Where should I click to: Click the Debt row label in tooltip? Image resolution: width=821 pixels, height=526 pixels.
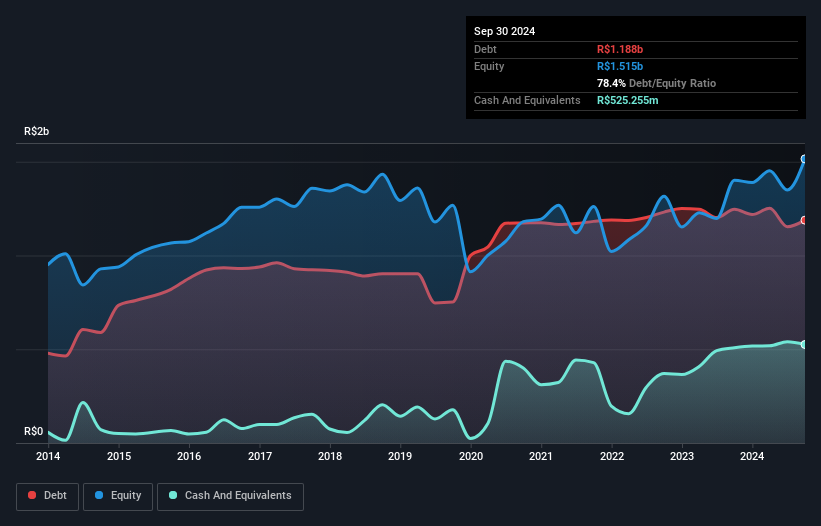pyautogui.click(x=485, y=49)
